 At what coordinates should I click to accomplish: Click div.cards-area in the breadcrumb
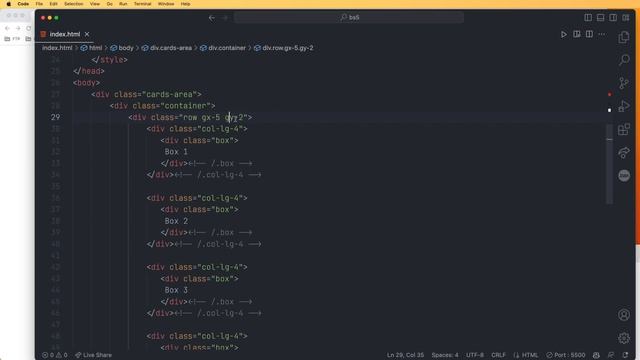(x=171, y=48)
